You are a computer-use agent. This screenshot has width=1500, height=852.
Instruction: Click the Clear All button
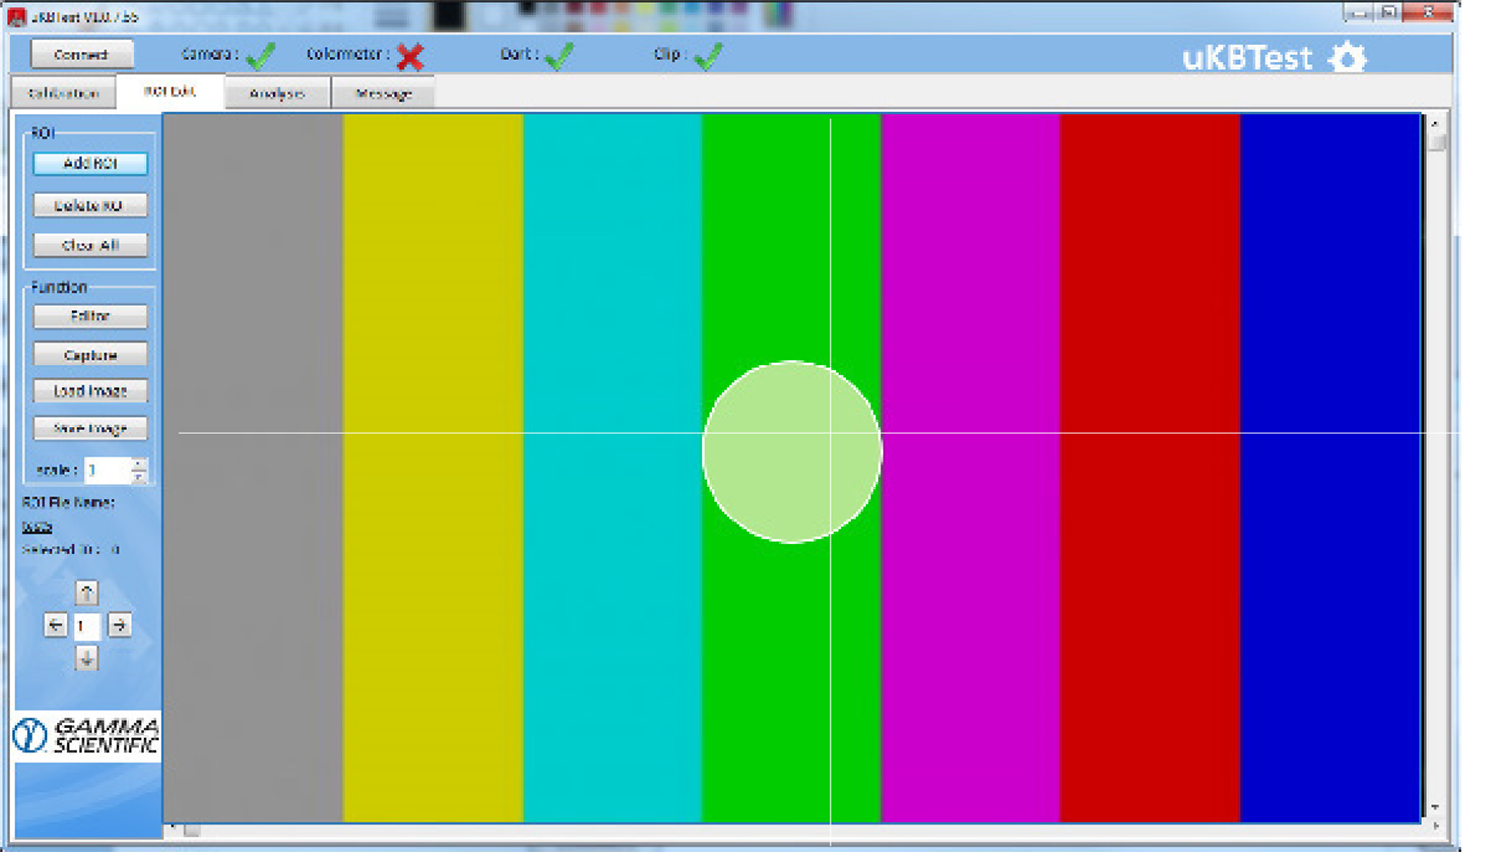point(90,245)
